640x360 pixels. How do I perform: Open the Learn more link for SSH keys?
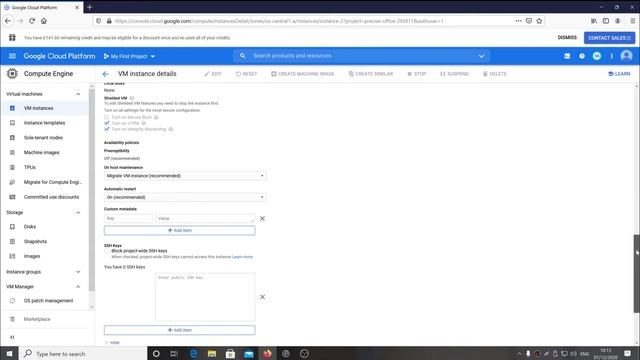(242, 257)
